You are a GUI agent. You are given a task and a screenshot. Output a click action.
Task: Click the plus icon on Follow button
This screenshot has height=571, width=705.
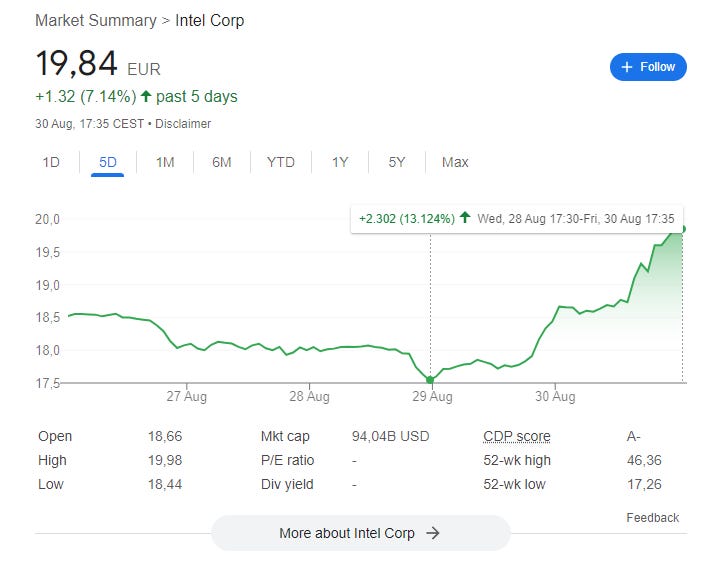(x=627, y=67)
